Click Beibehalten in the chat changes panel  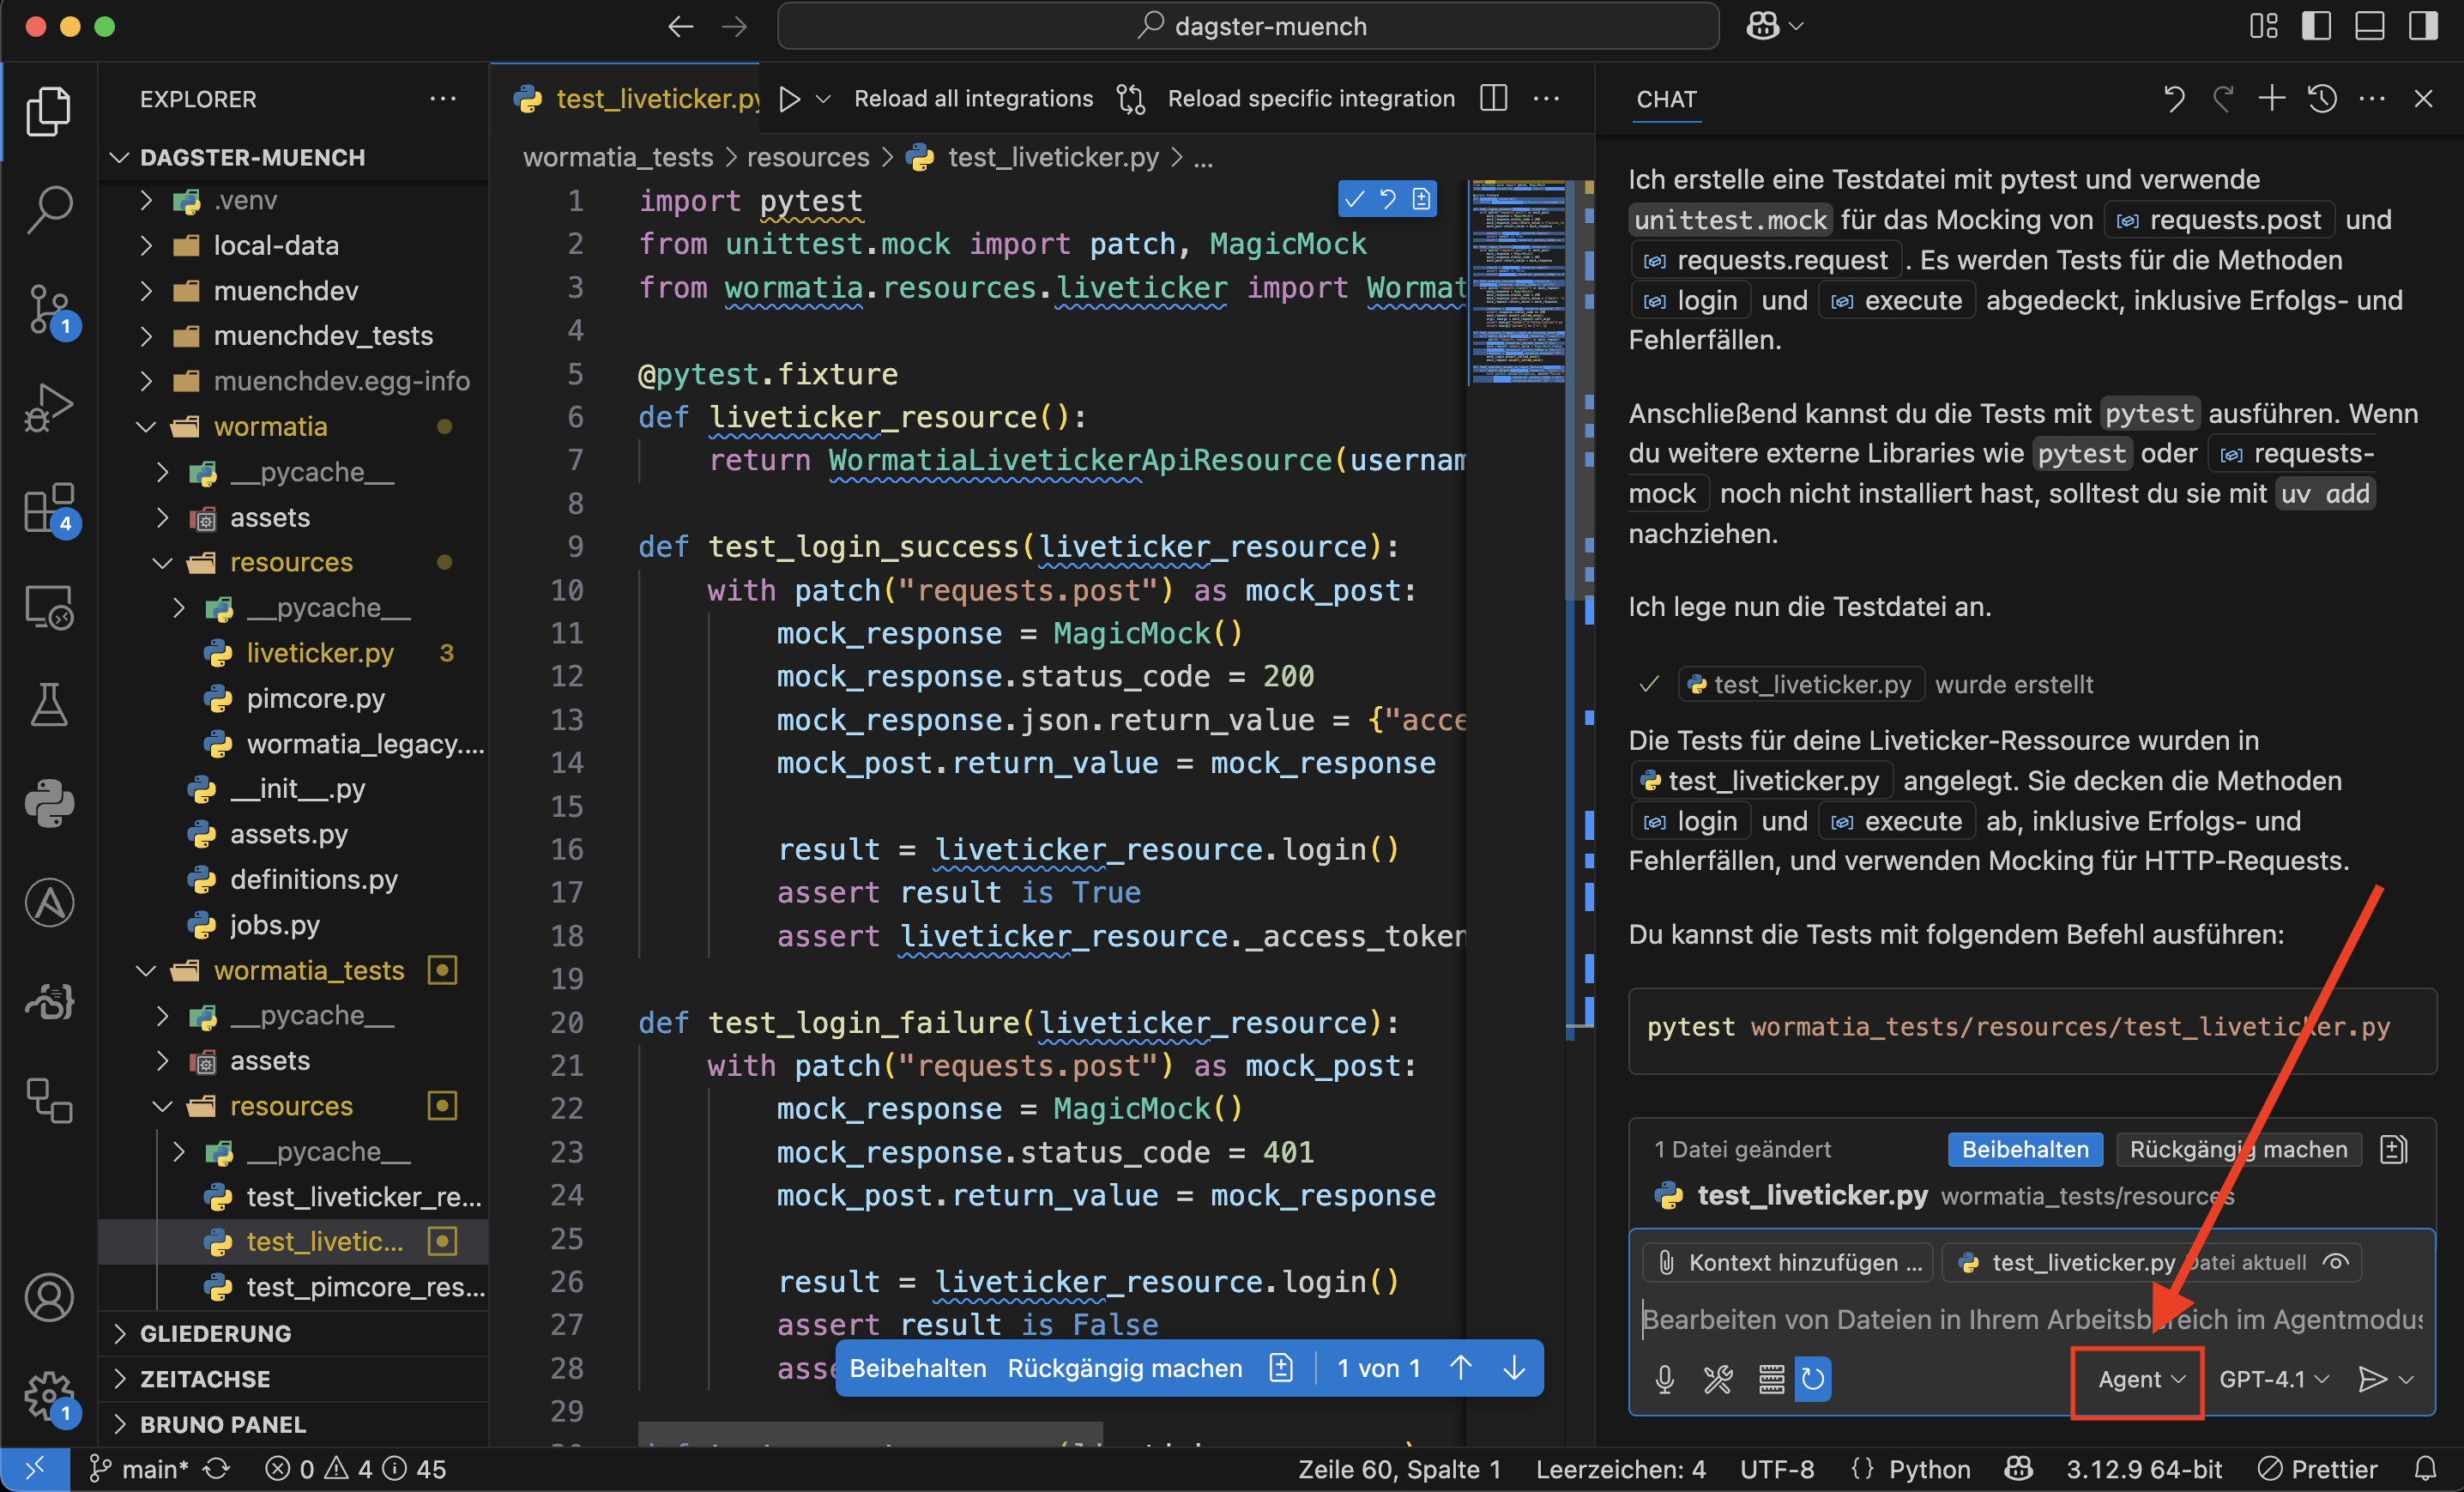pos(2024,1149)
